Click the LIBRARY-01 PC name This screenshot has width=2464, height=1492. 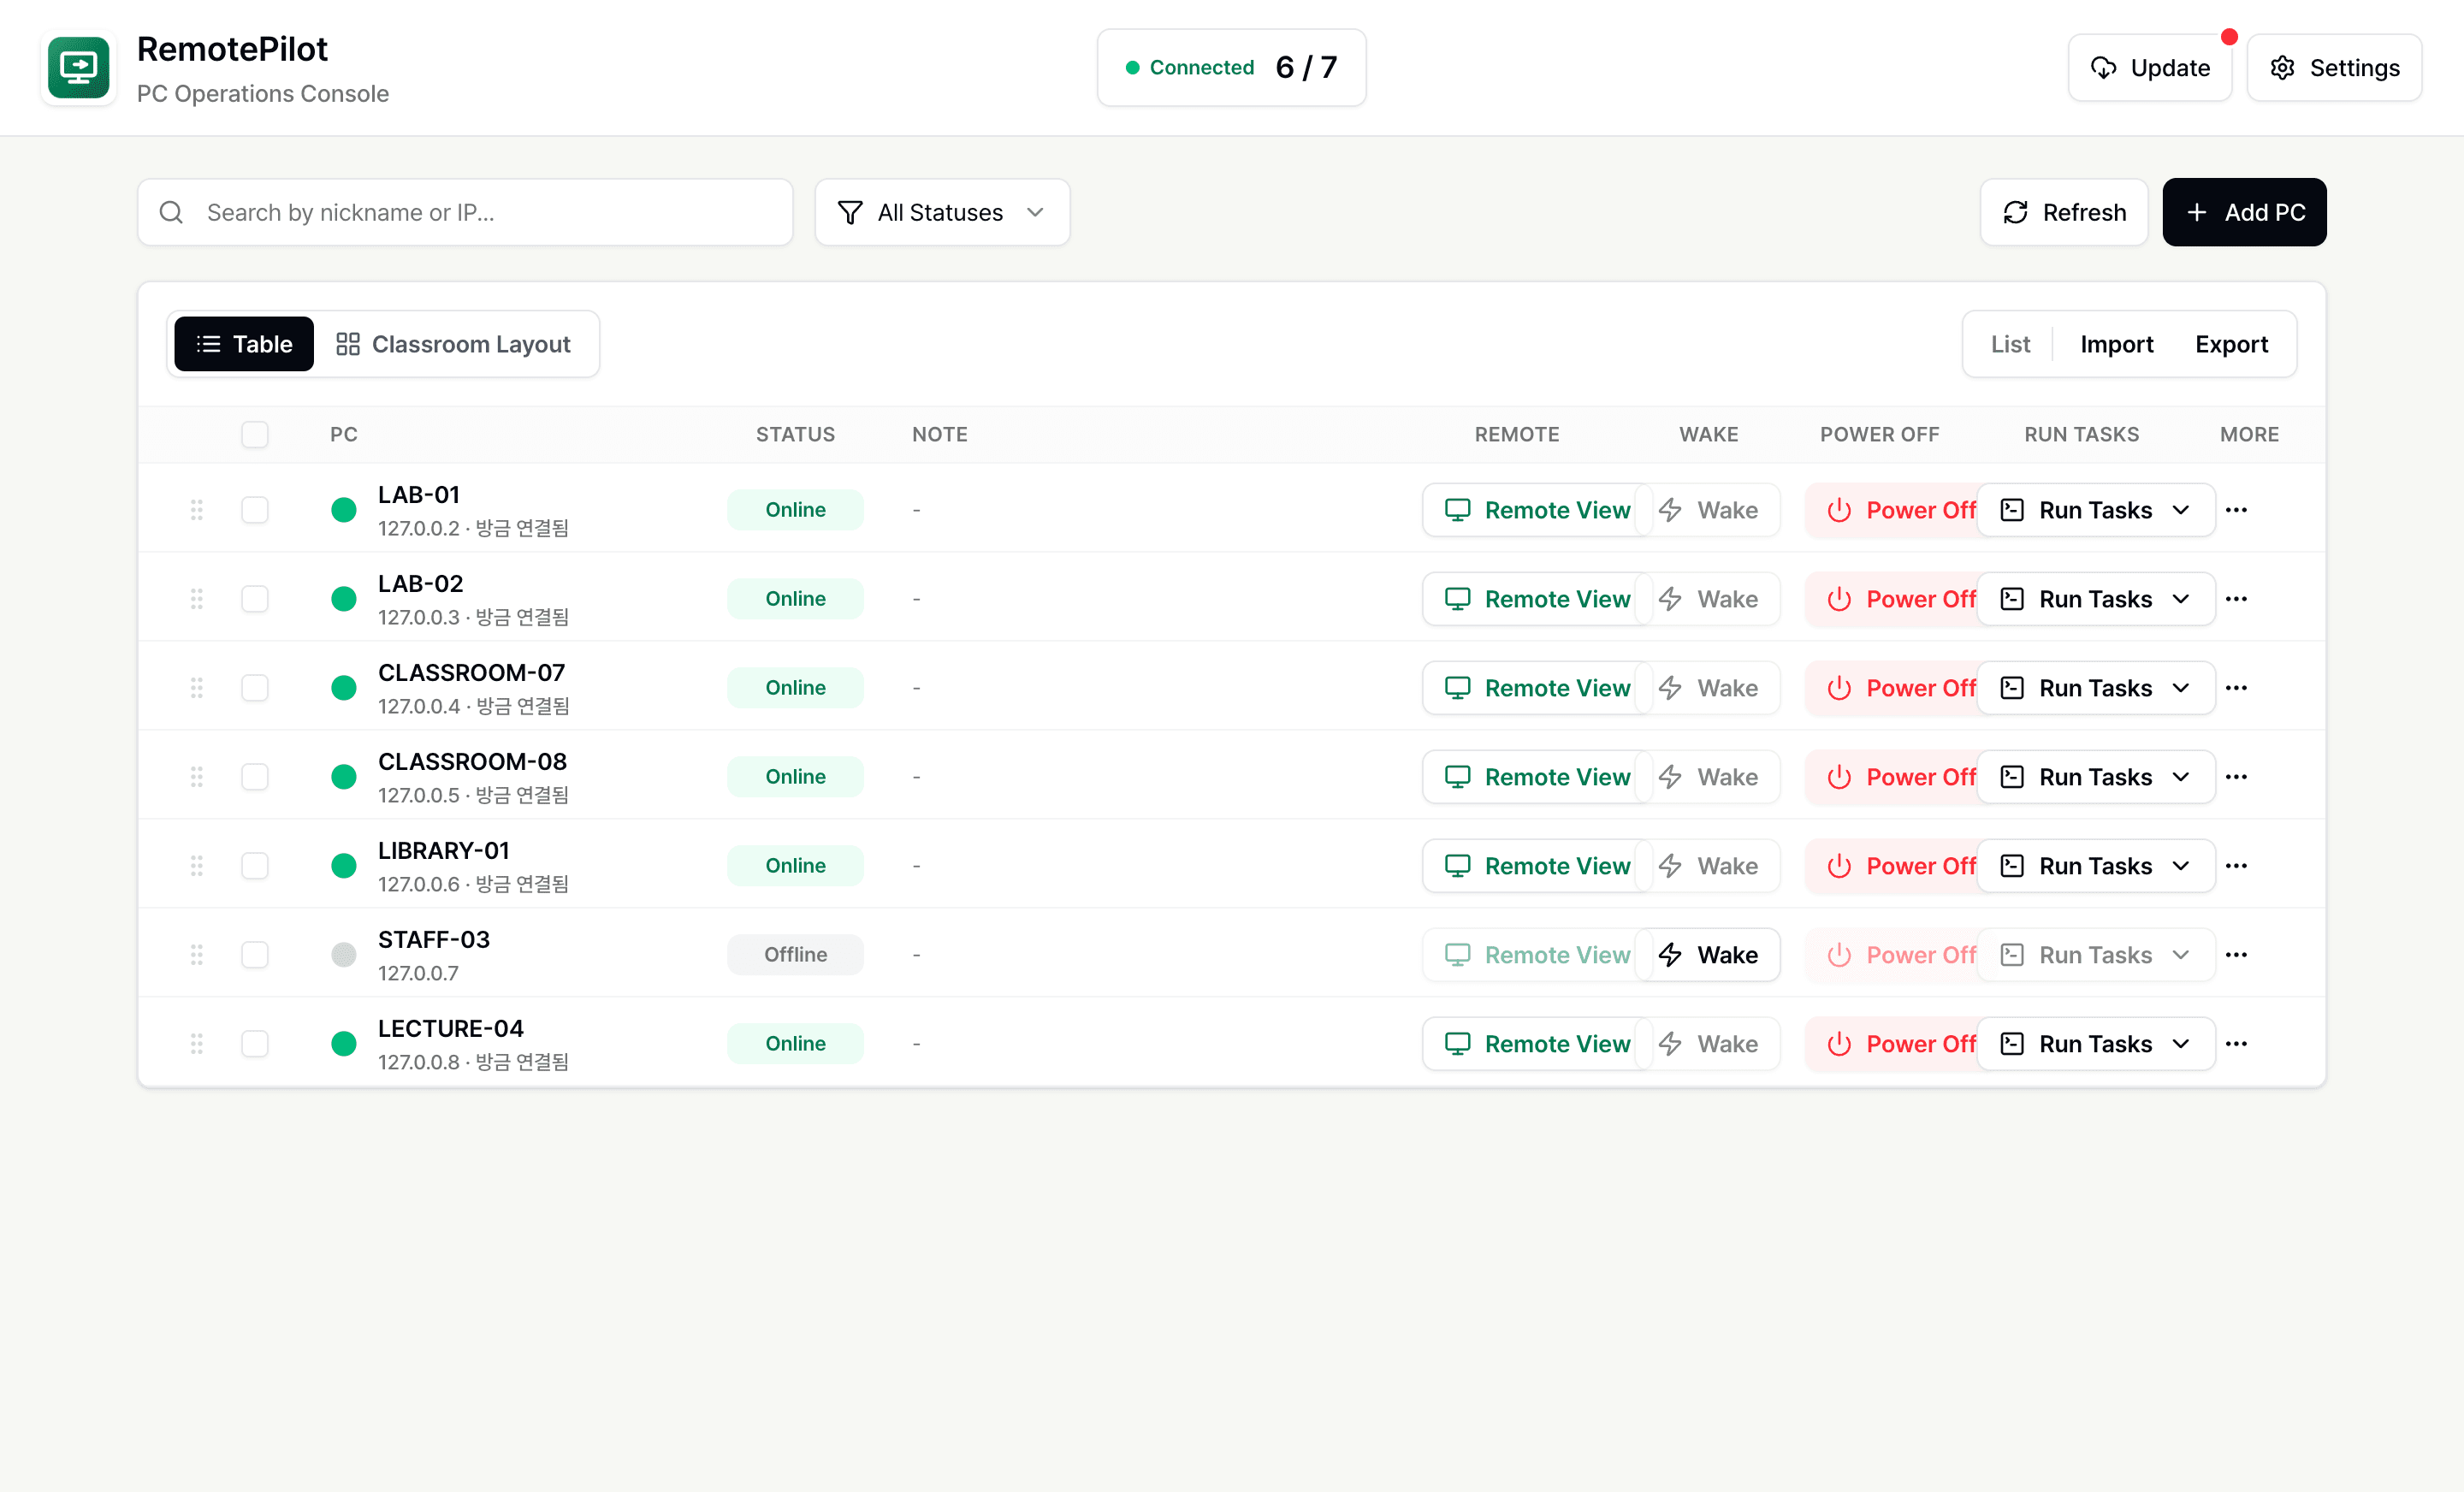444,850
